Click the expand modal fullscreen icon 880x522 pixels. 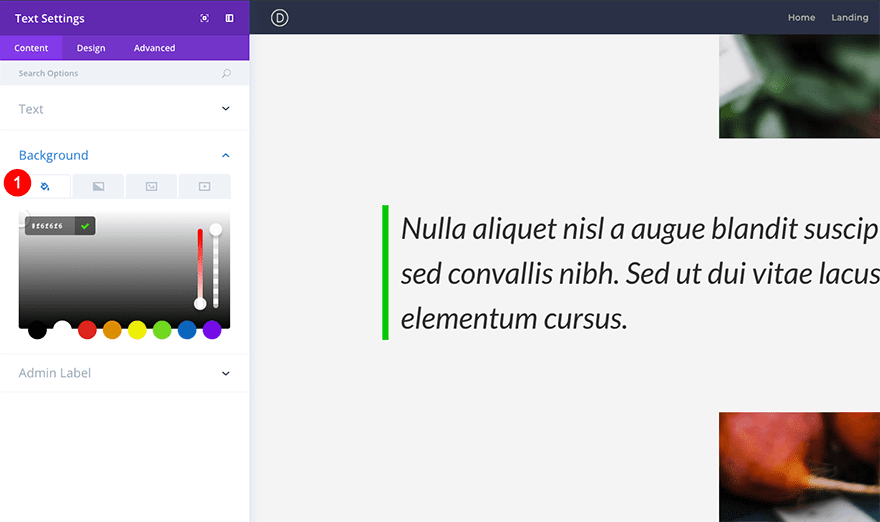(205, 18)
